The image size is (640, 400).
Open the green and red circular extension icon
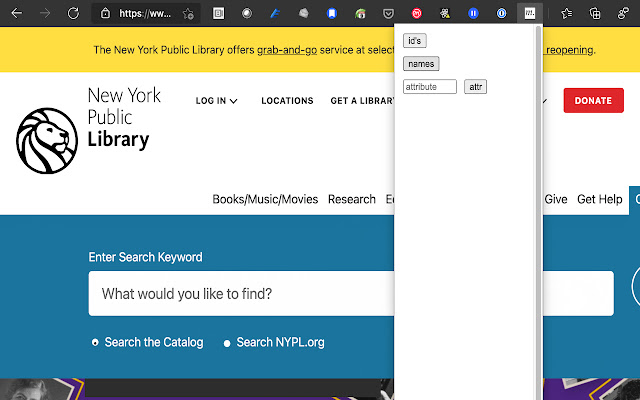pos(360,14)
